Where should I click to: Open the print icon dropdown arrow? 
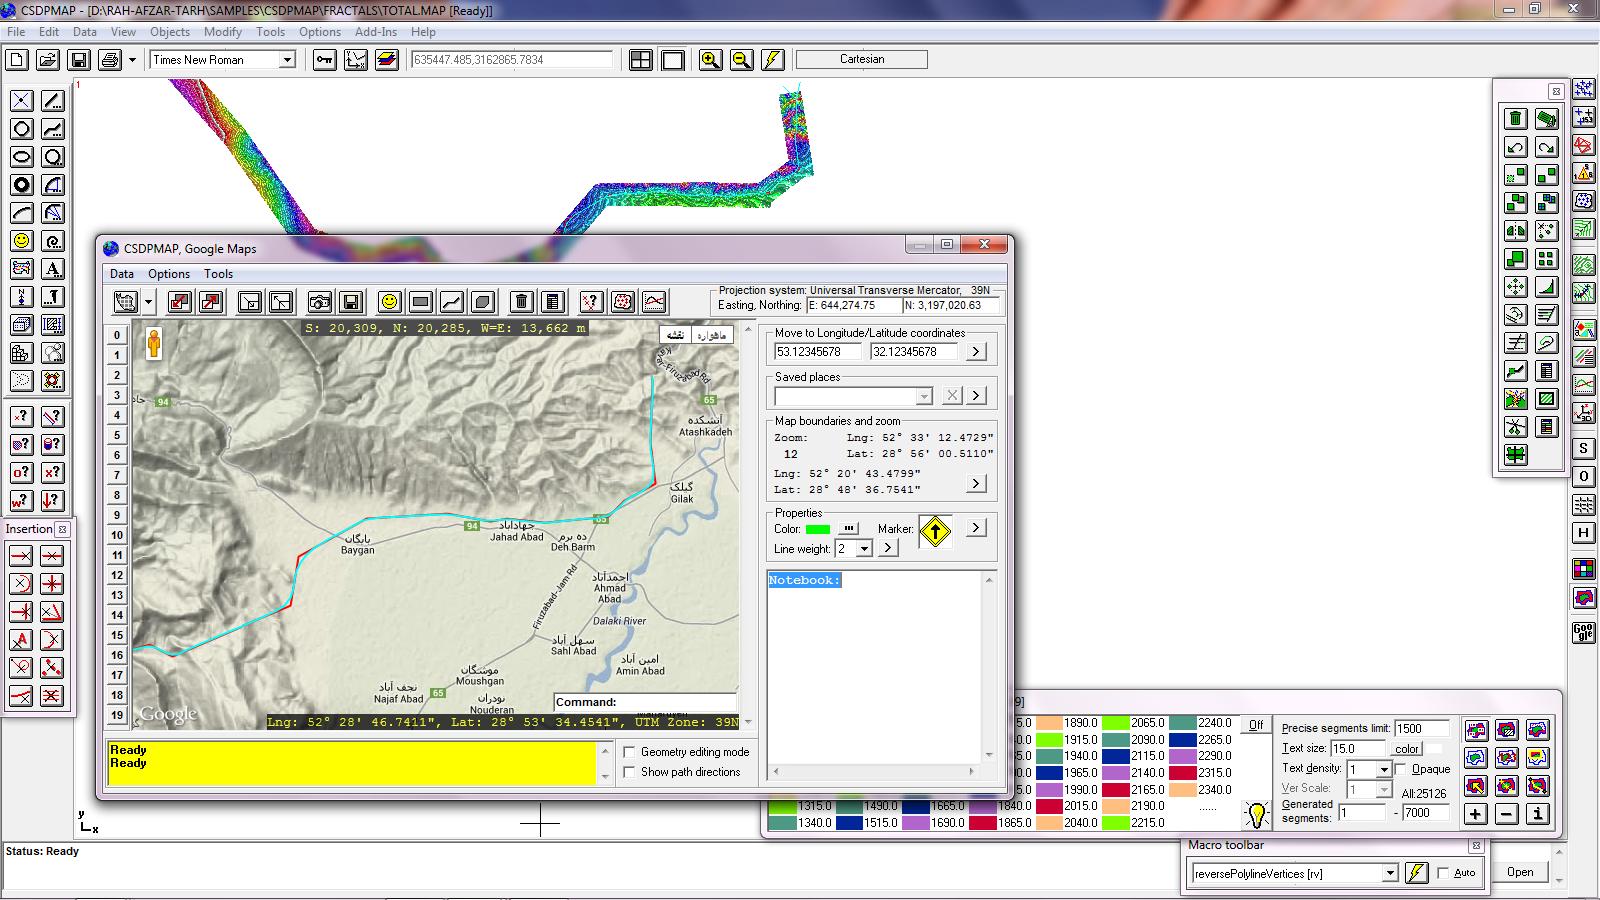pos(131,60)
